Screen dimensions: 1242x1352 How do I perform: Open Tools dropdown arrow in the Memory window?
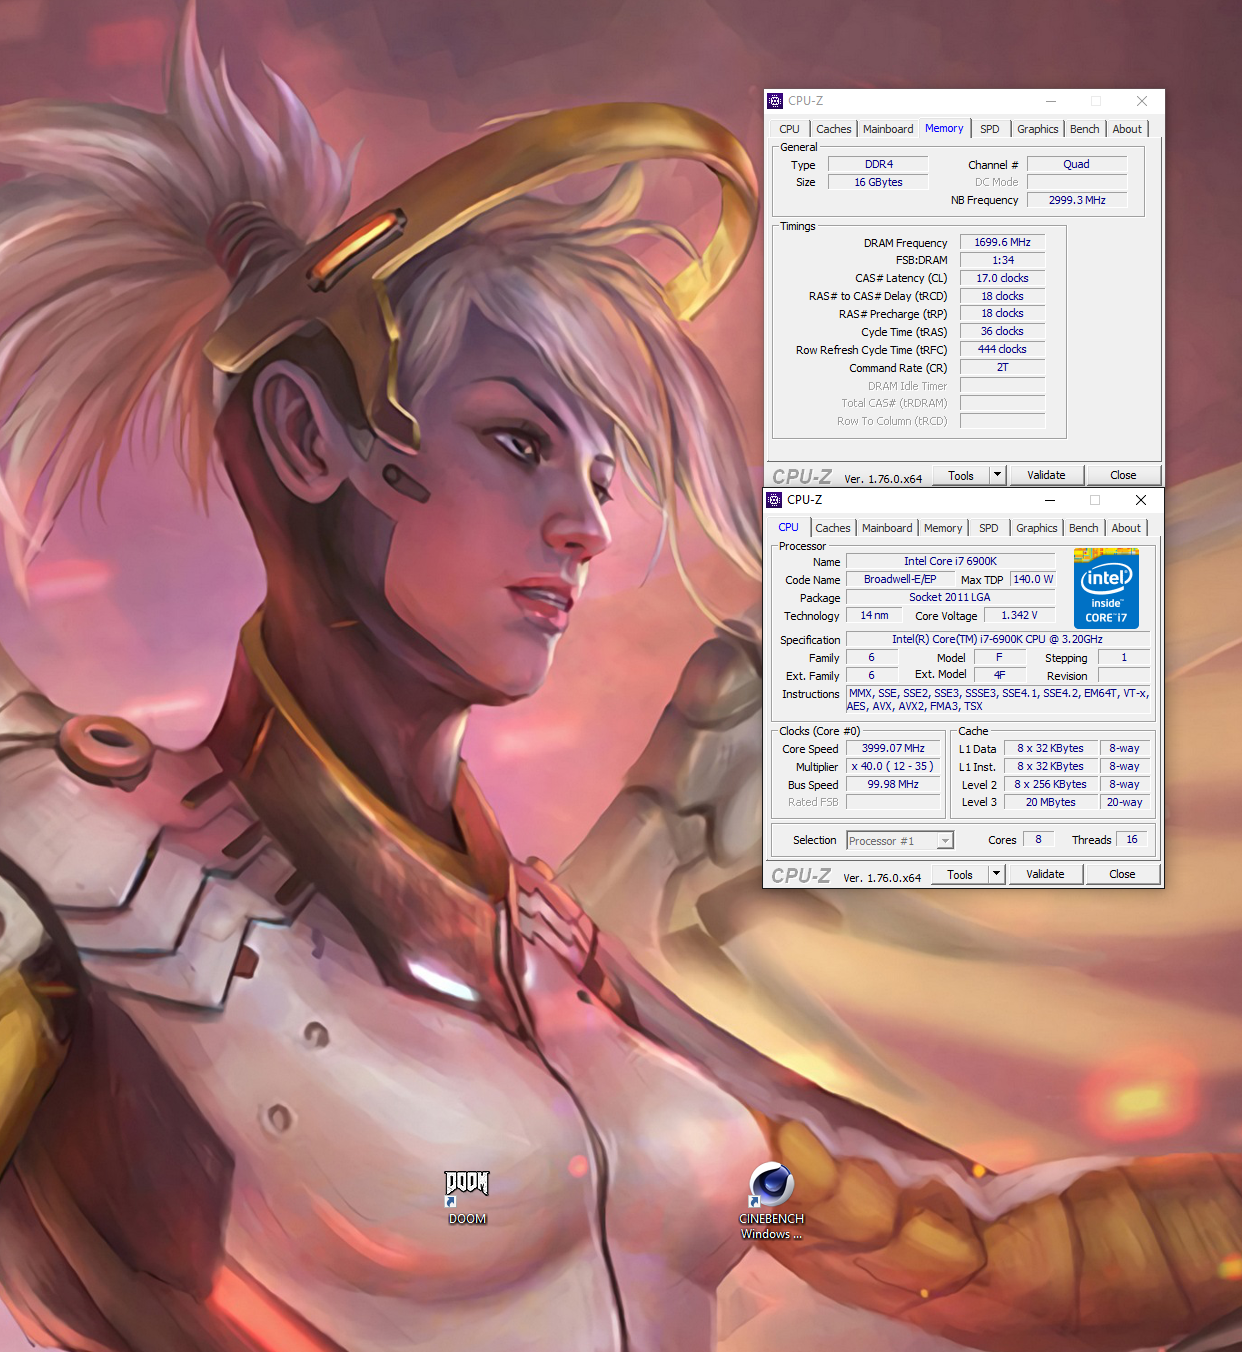click(x=997, y=475)
